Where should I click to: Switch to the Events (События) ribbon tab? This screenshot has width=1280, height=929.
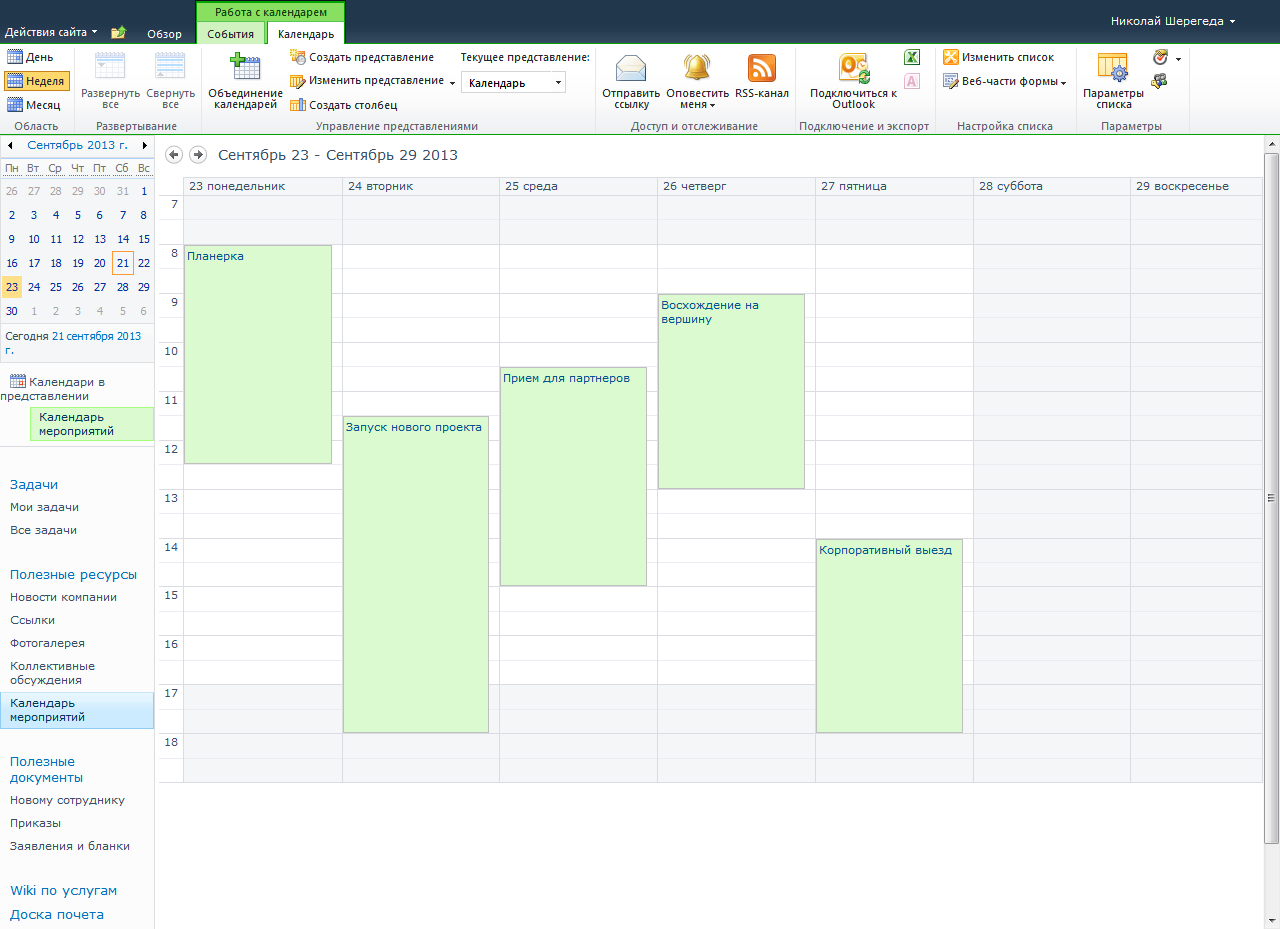231,34
